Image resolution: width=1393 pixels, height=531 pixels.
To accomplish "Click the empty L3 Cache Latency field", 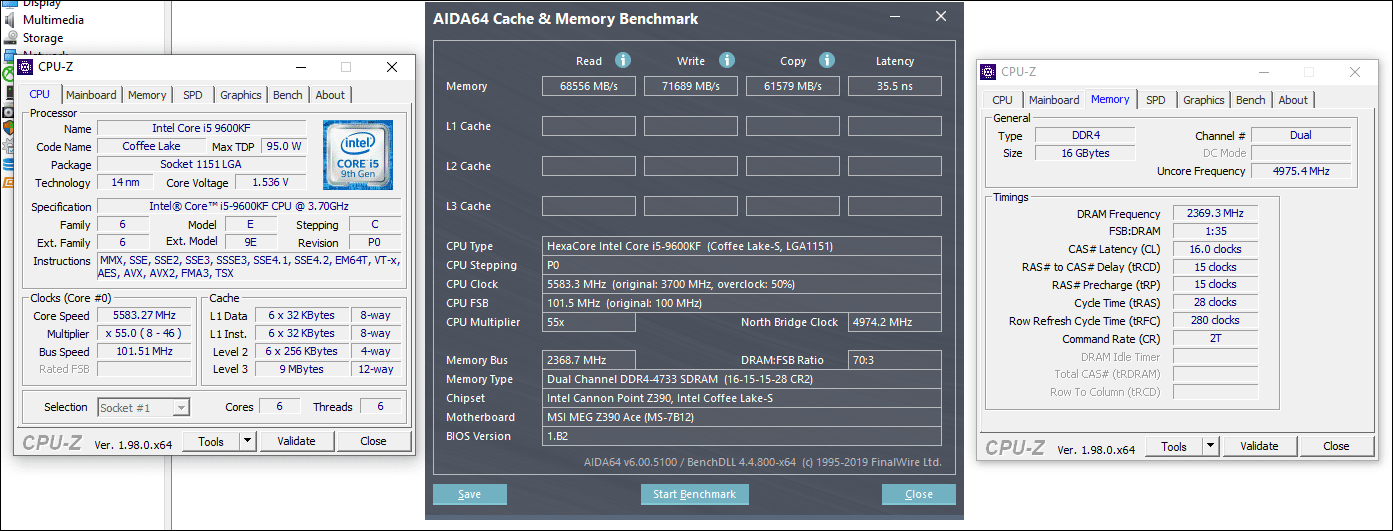I will [895, 206].
